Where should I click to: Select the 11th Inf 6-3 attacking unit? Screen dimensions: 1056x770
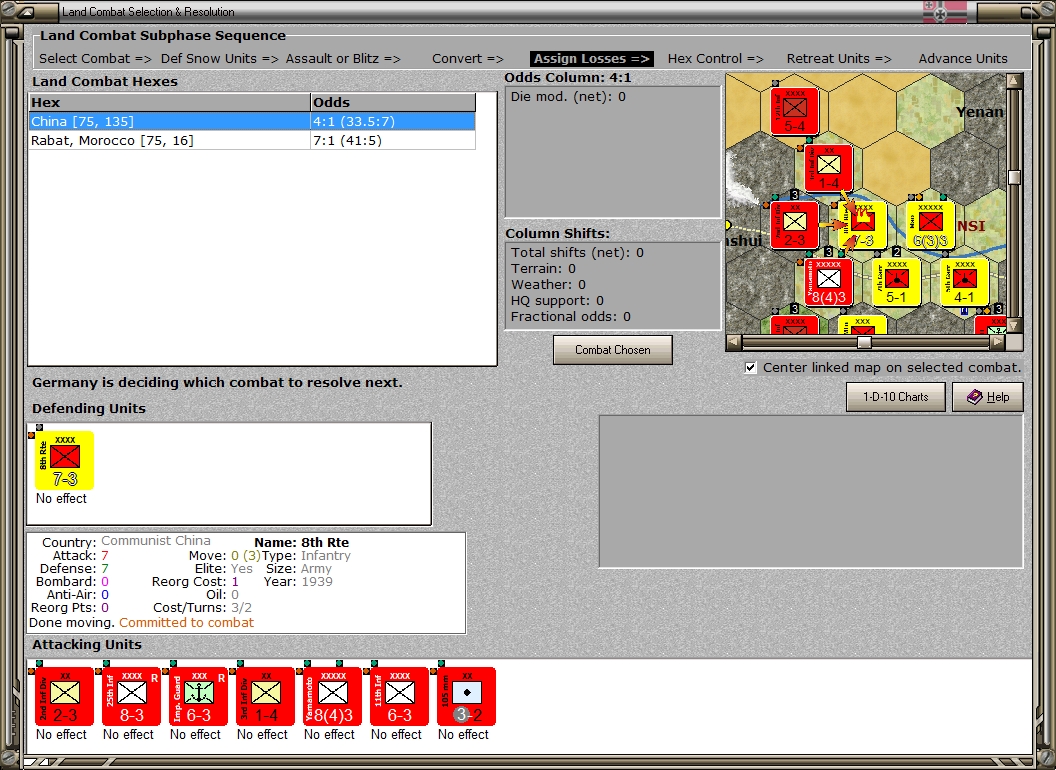click(399, 697)
